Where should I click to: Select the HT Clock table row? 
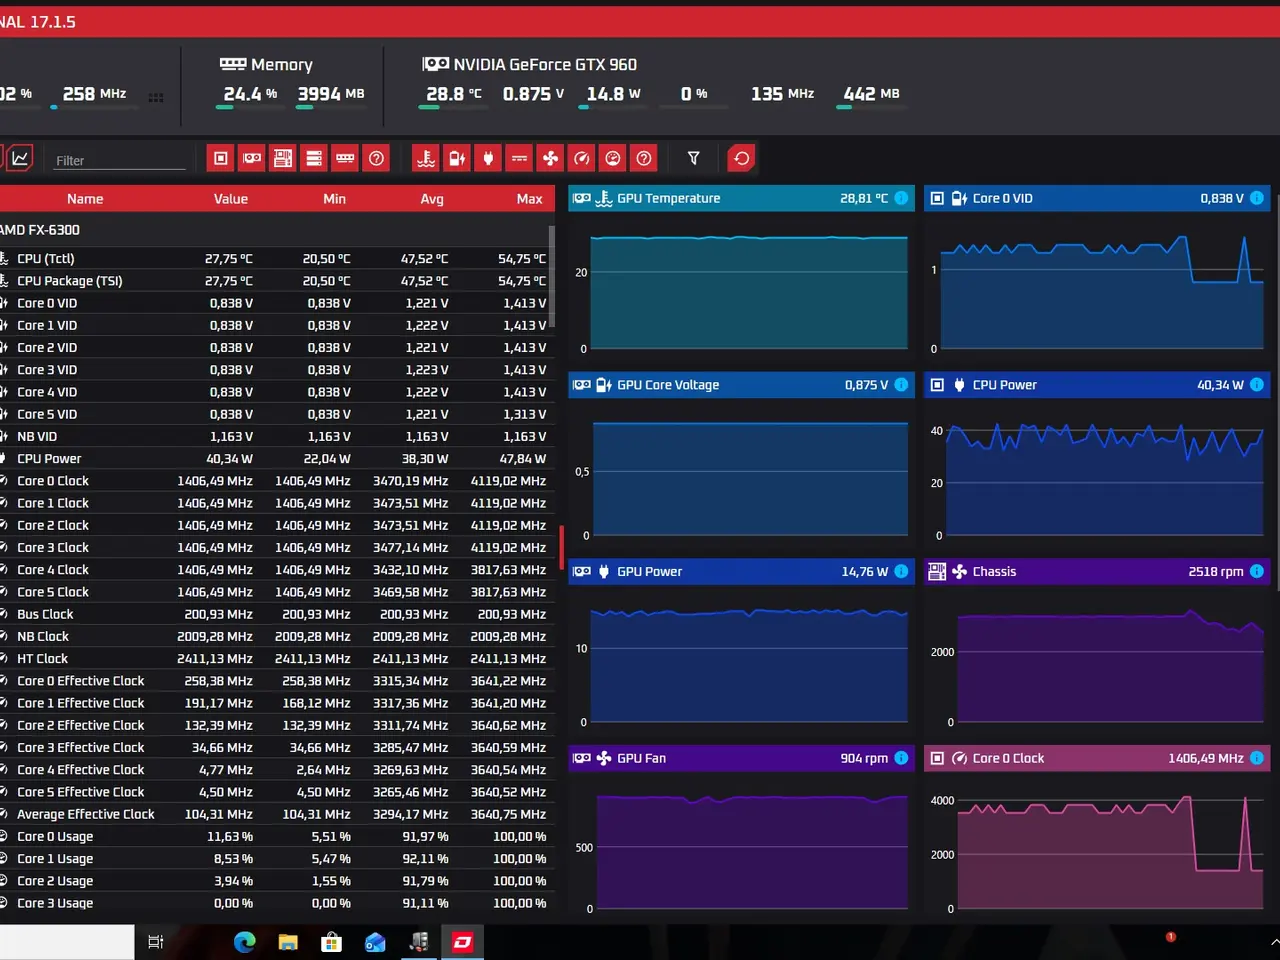click(275, 659)
